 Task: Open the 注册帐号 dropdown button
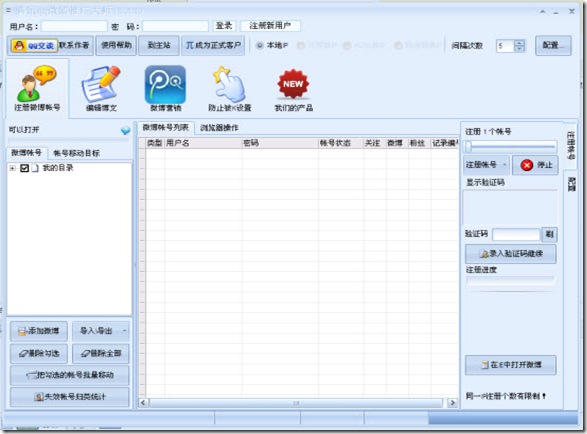(486, 165)
